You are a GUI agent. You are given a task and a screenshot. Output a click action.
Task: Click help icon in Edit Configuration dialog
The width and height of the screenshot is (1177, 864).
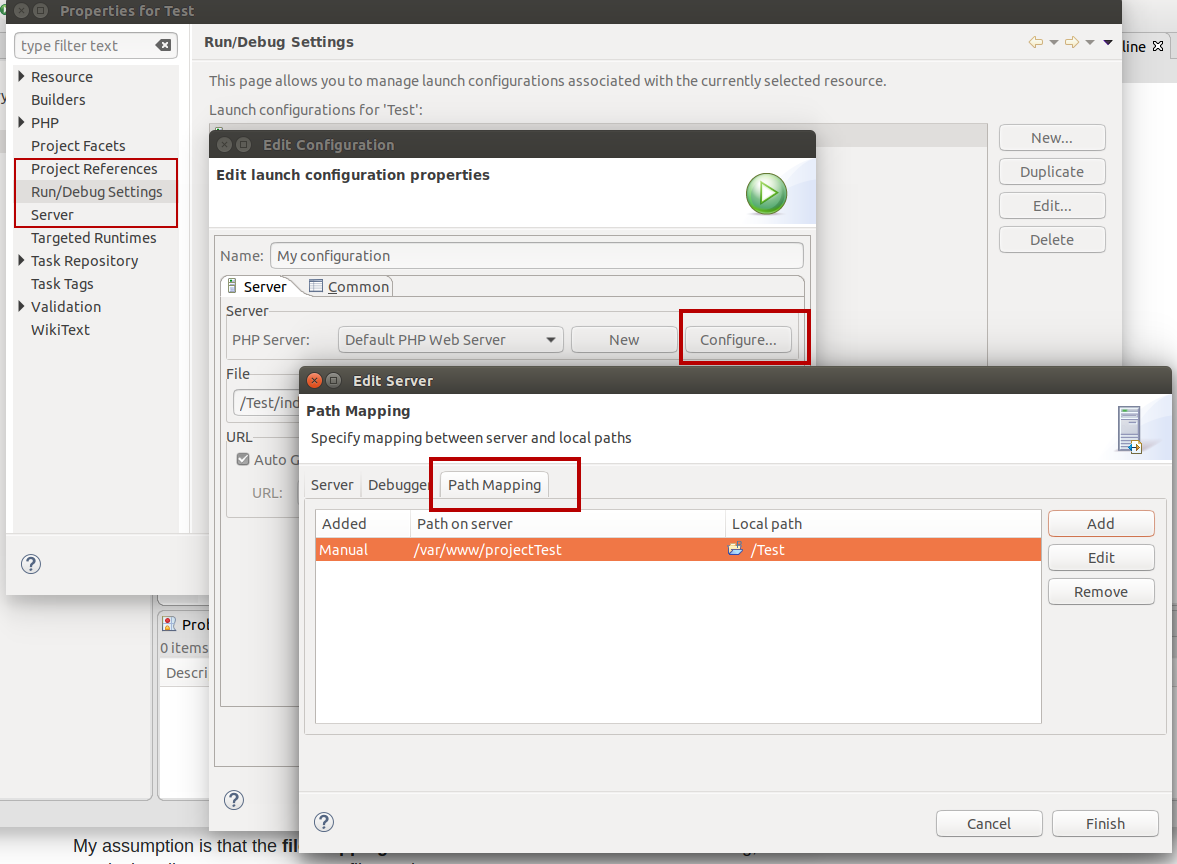[234, 800]
